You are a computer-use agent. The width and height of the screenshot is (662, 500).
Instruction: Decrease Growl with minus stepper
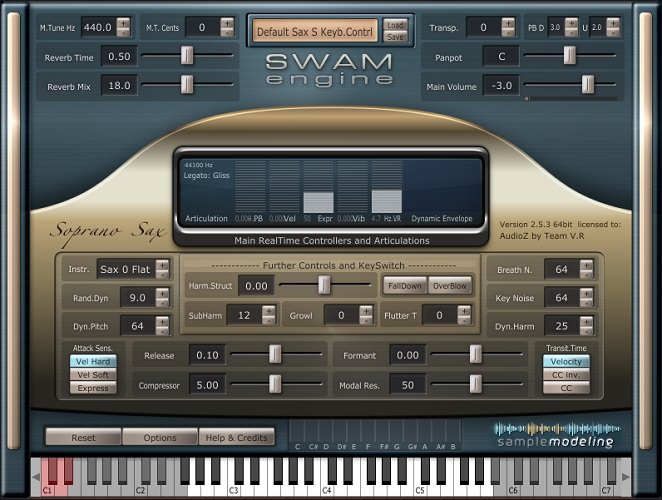(x=366, y=320)
